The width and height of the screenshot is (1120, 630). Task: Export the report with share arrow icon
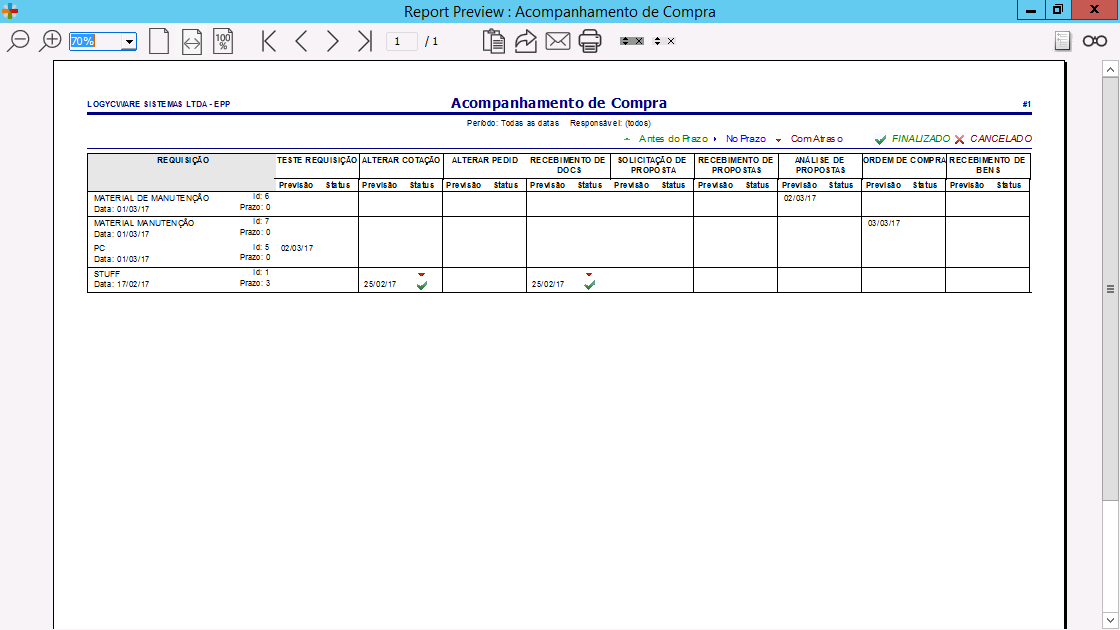(x=526, y=41)
